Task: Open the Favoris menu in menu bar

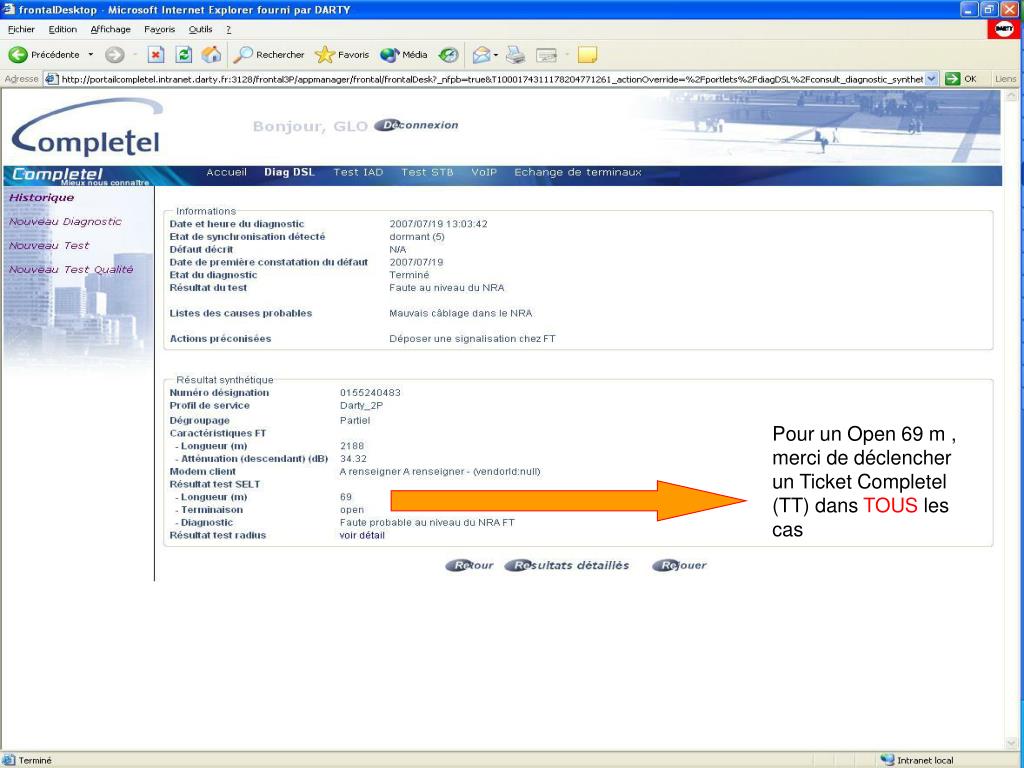Action: pyautogui.click(x=159, y=29)
